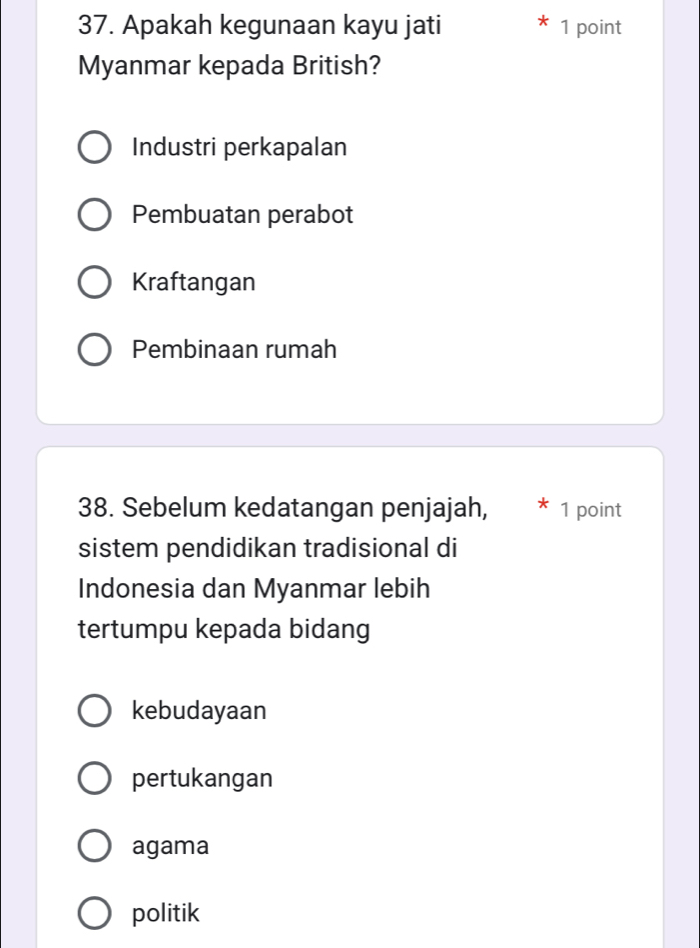Click the 'Pembuatan perabot' label text
The width and height of the screenshot is (700, 948).
coord(243,215)
